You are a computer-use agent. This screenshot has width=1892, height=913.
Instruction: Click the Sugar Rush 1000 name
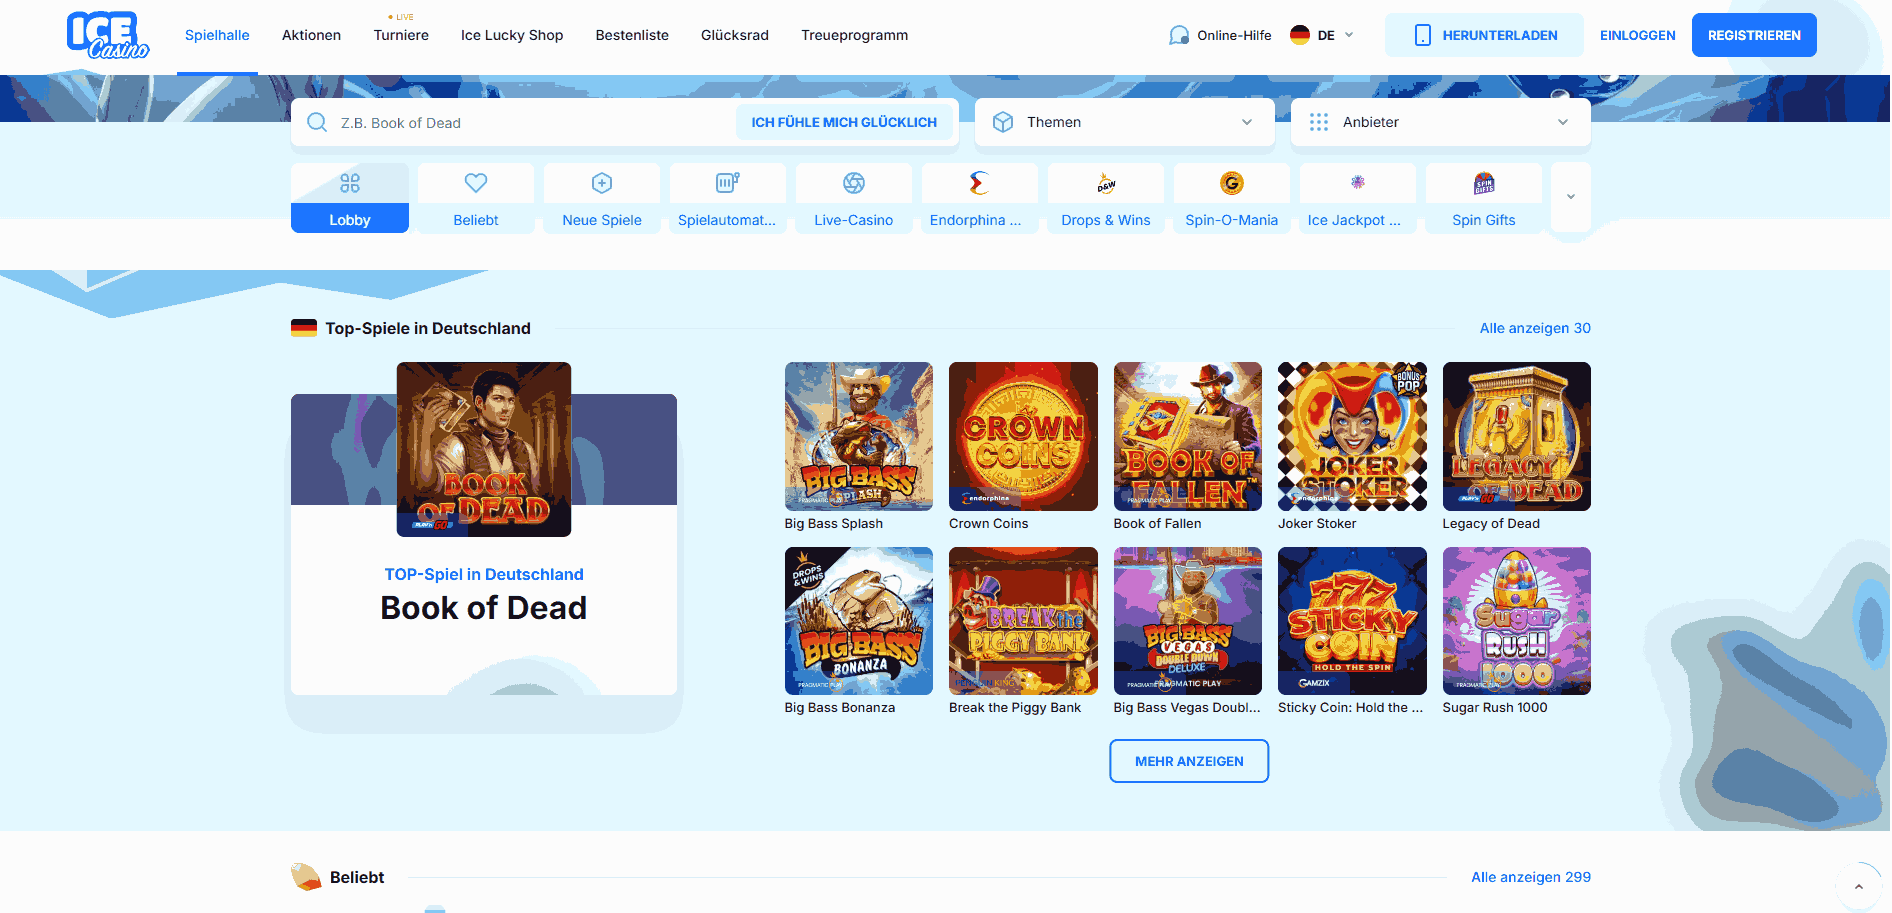pos(1495,707)
